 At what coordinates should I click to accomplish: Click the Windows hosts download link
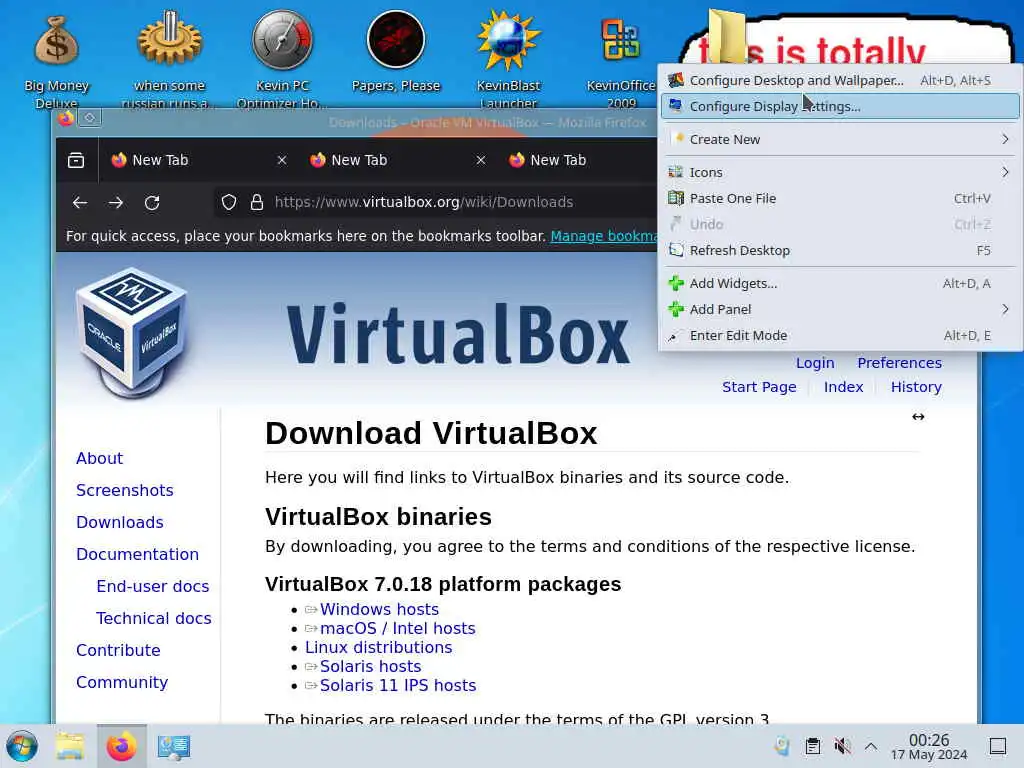(x=379, y=609)
